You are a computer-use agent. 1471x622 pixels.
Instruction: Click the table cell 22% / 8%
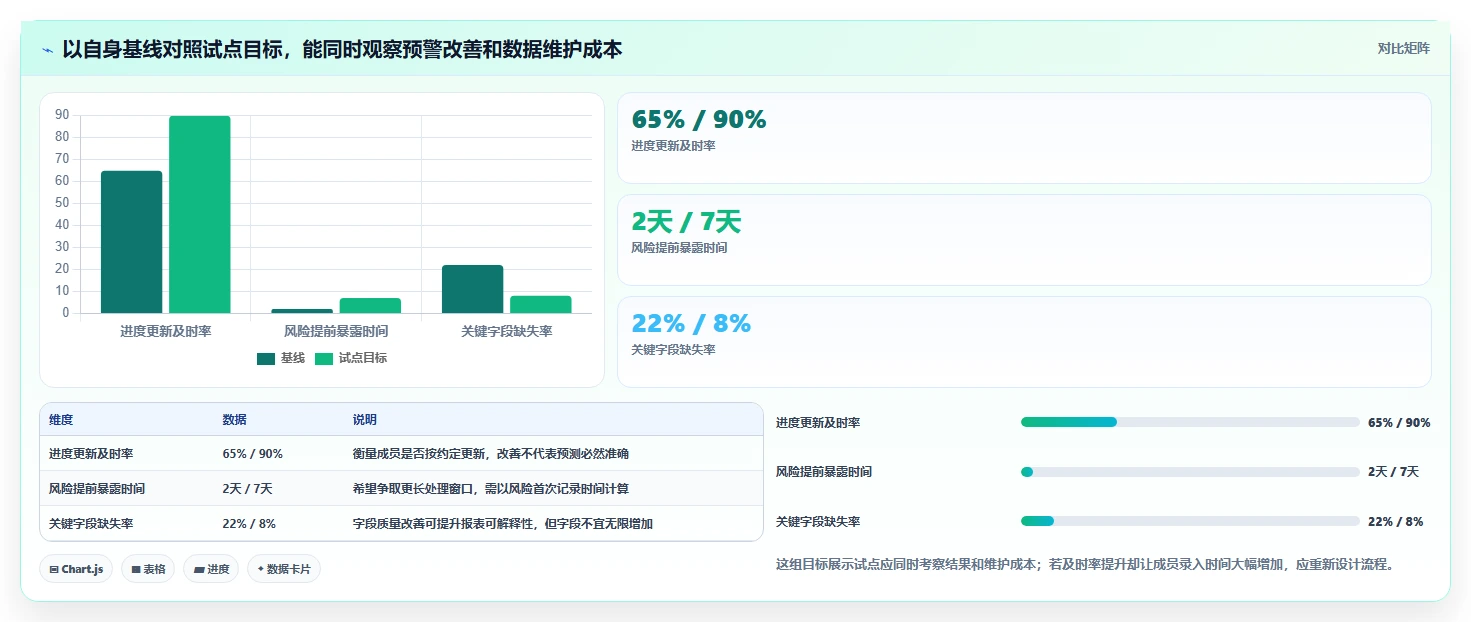pyautogui.click(x=249, y=524)
